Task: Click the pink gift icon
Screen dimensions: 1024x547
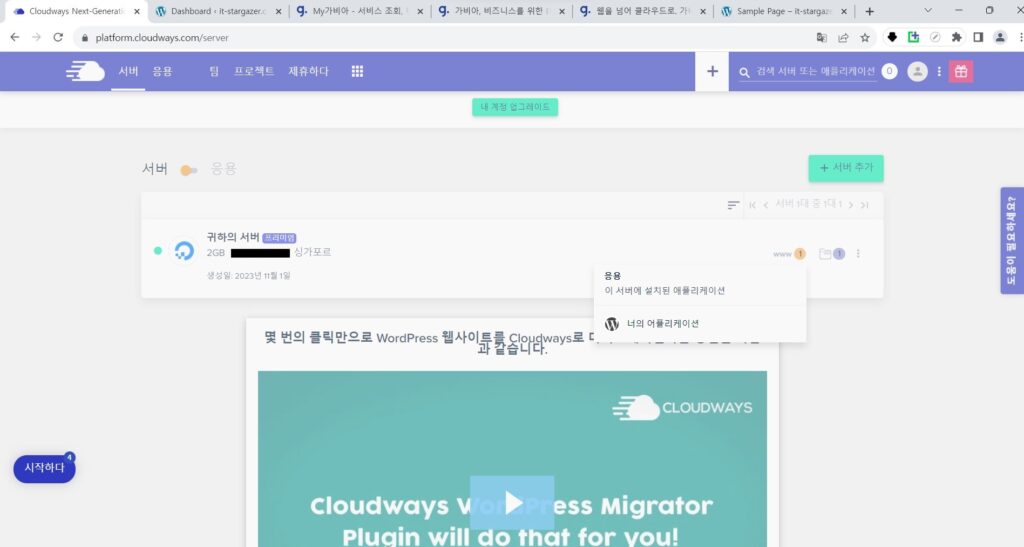Action: pos(961,71)
